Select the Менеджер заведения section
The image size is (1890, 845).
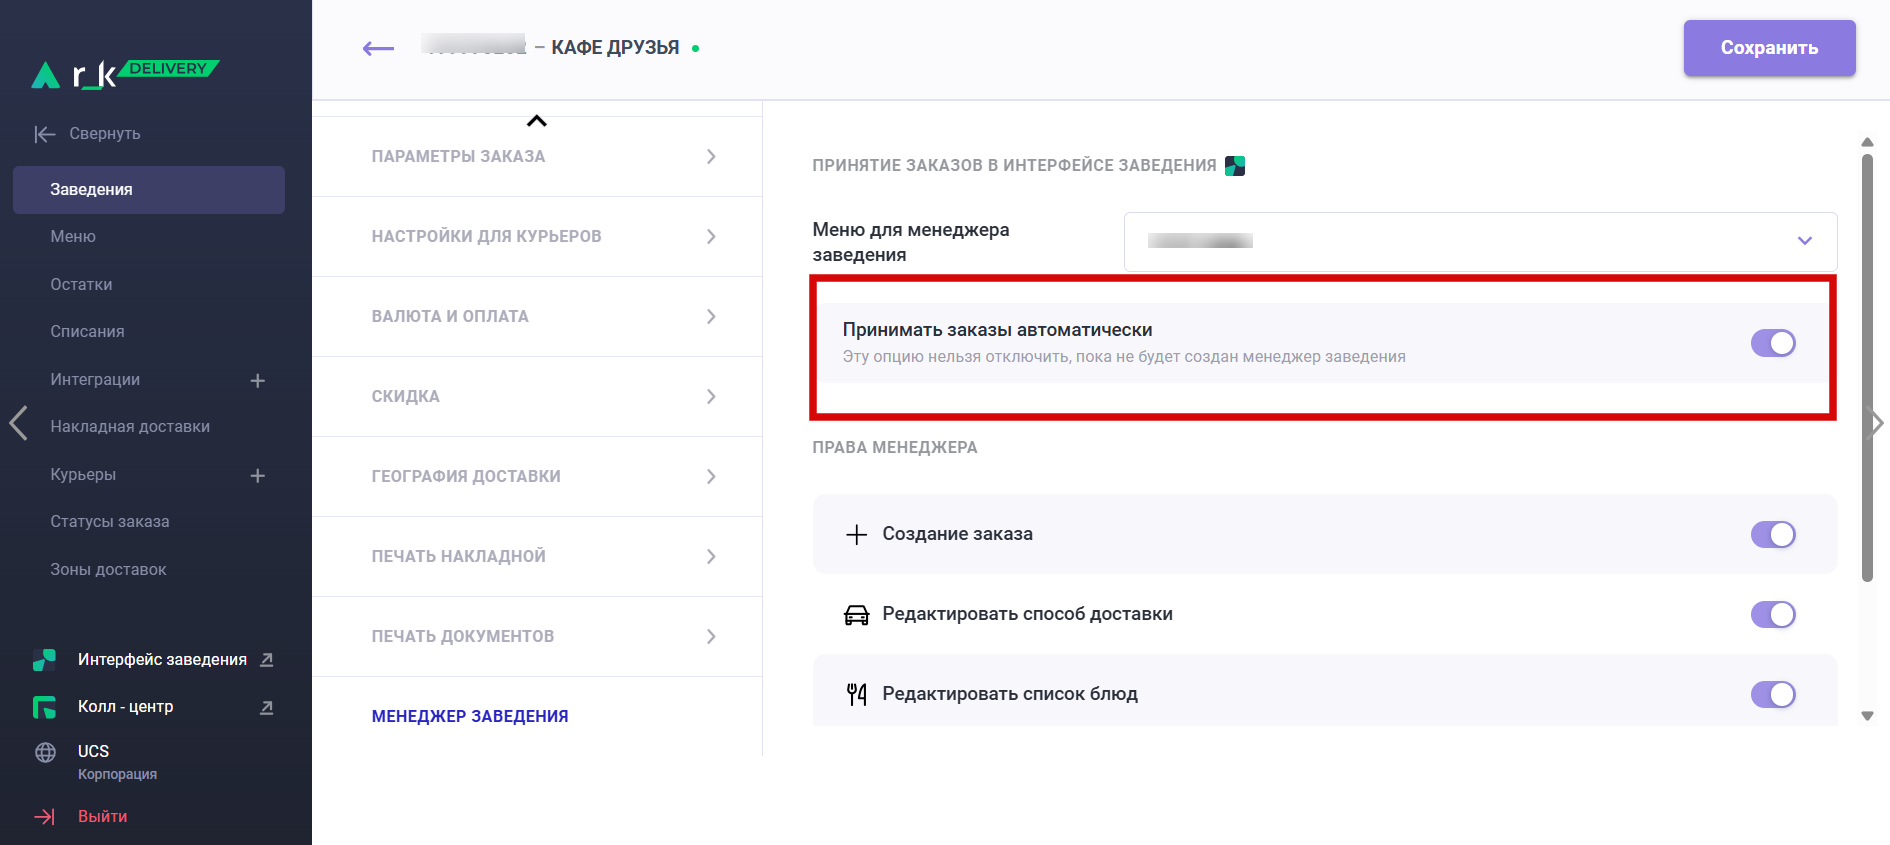point(470,716)
